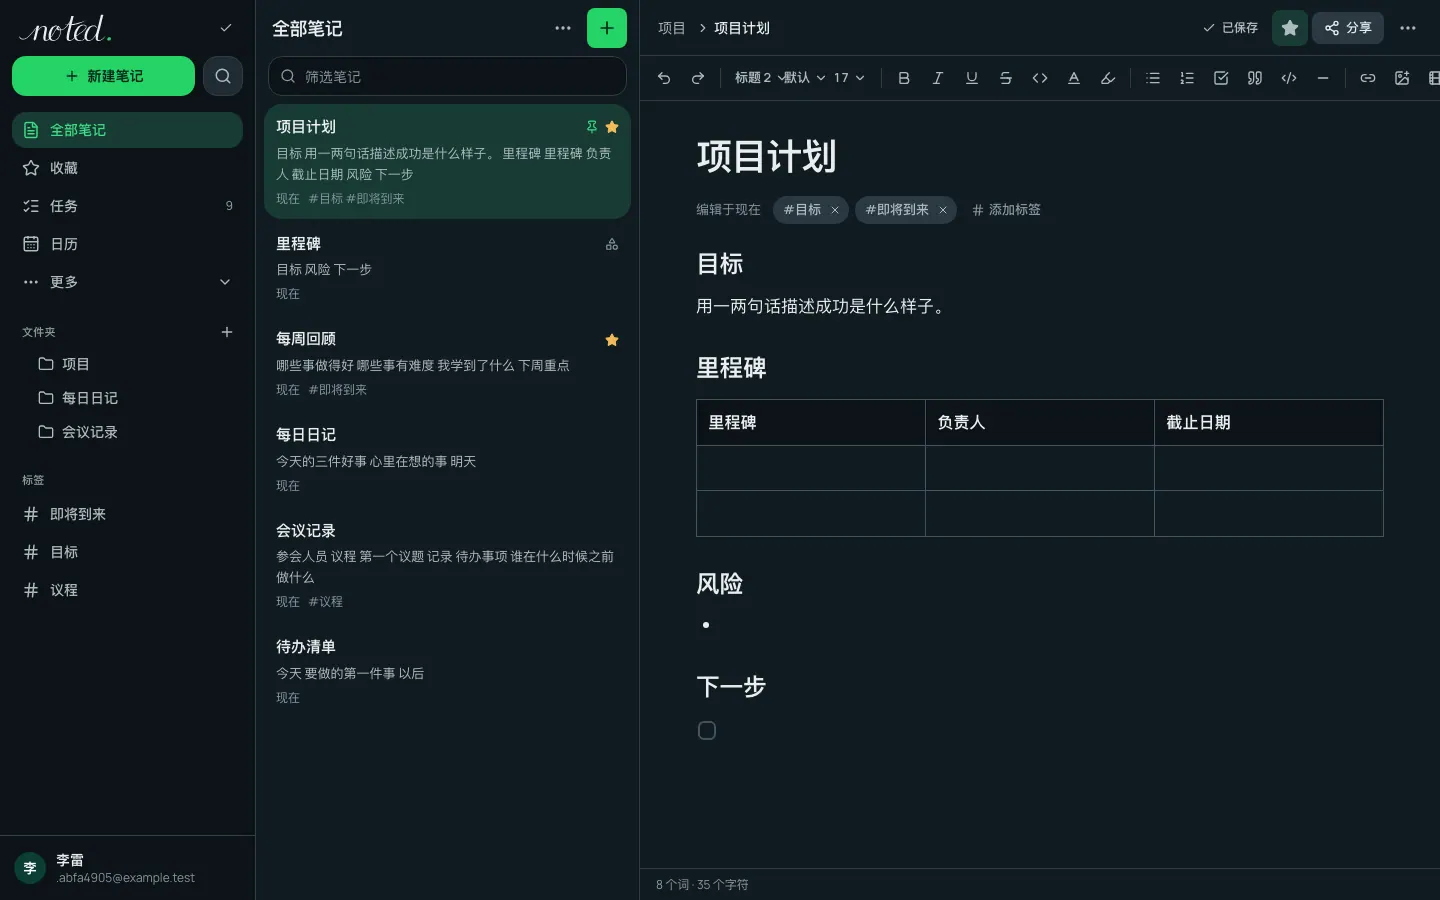Expand the 更多 section in the sidebar
Screen dimensions: 1440x900
(127, 282)
